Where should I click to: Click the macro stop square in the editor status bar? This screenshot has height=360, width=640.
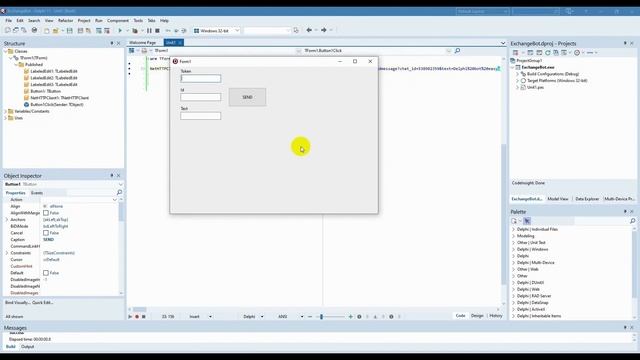pyautogui.click(x=143, y=316)
